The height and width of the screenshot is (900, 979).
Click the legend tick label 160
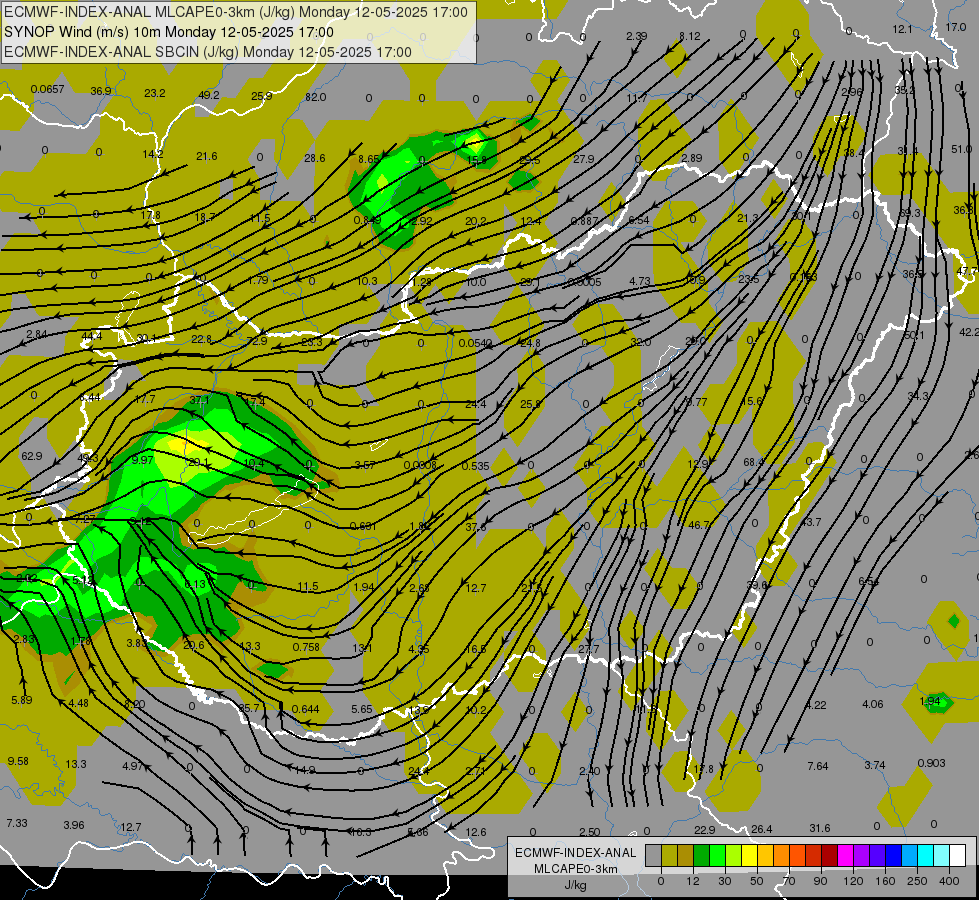(885, 881)
